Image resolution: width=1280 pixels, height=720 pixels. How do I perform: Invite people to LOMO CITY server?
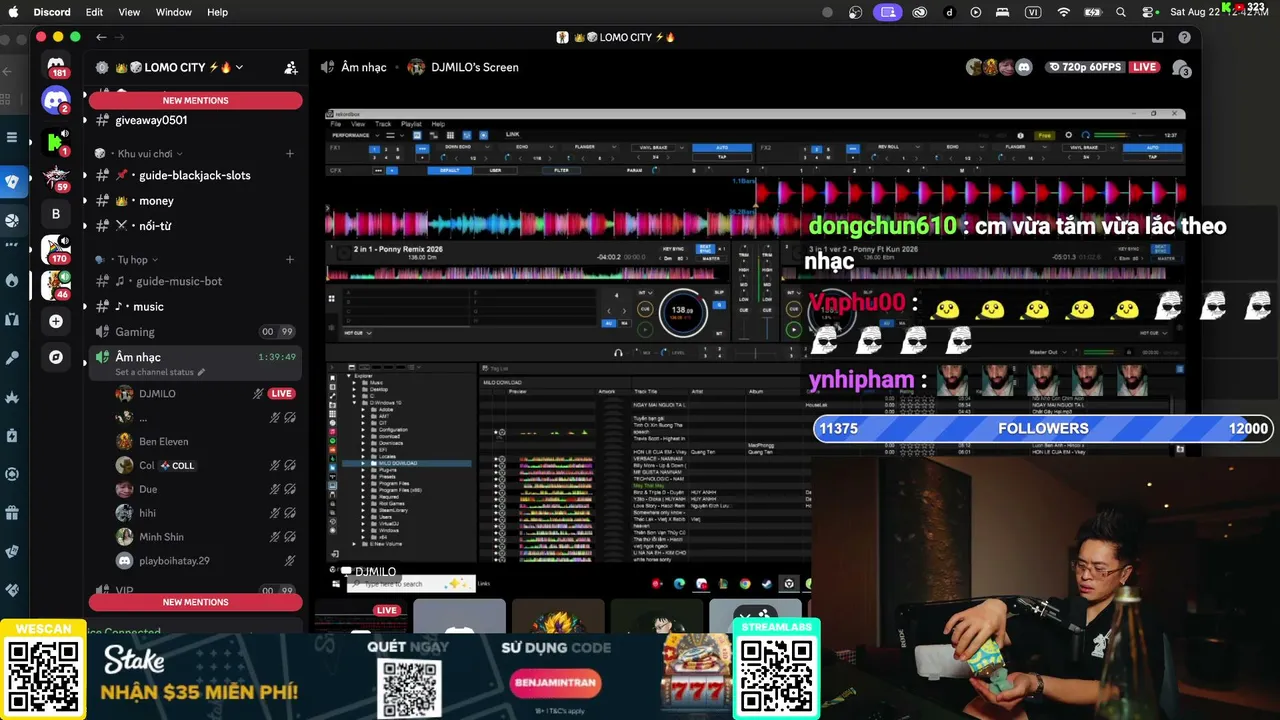point(291,68)
